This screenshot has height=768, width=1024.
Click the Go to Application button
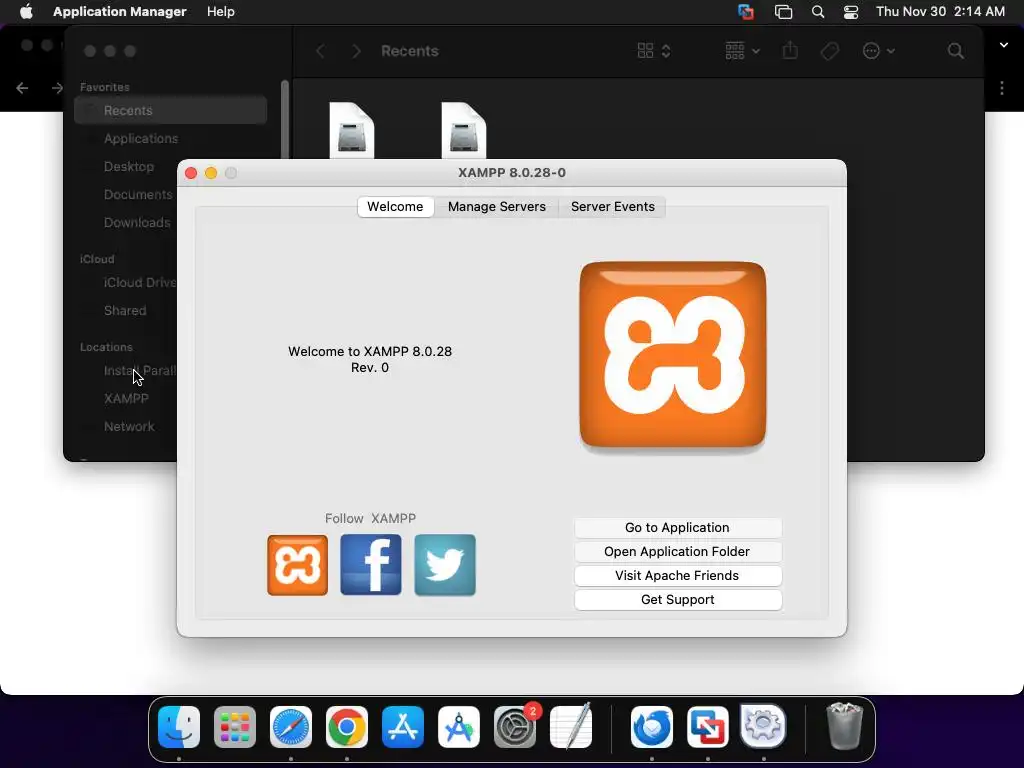pos(677,528)
